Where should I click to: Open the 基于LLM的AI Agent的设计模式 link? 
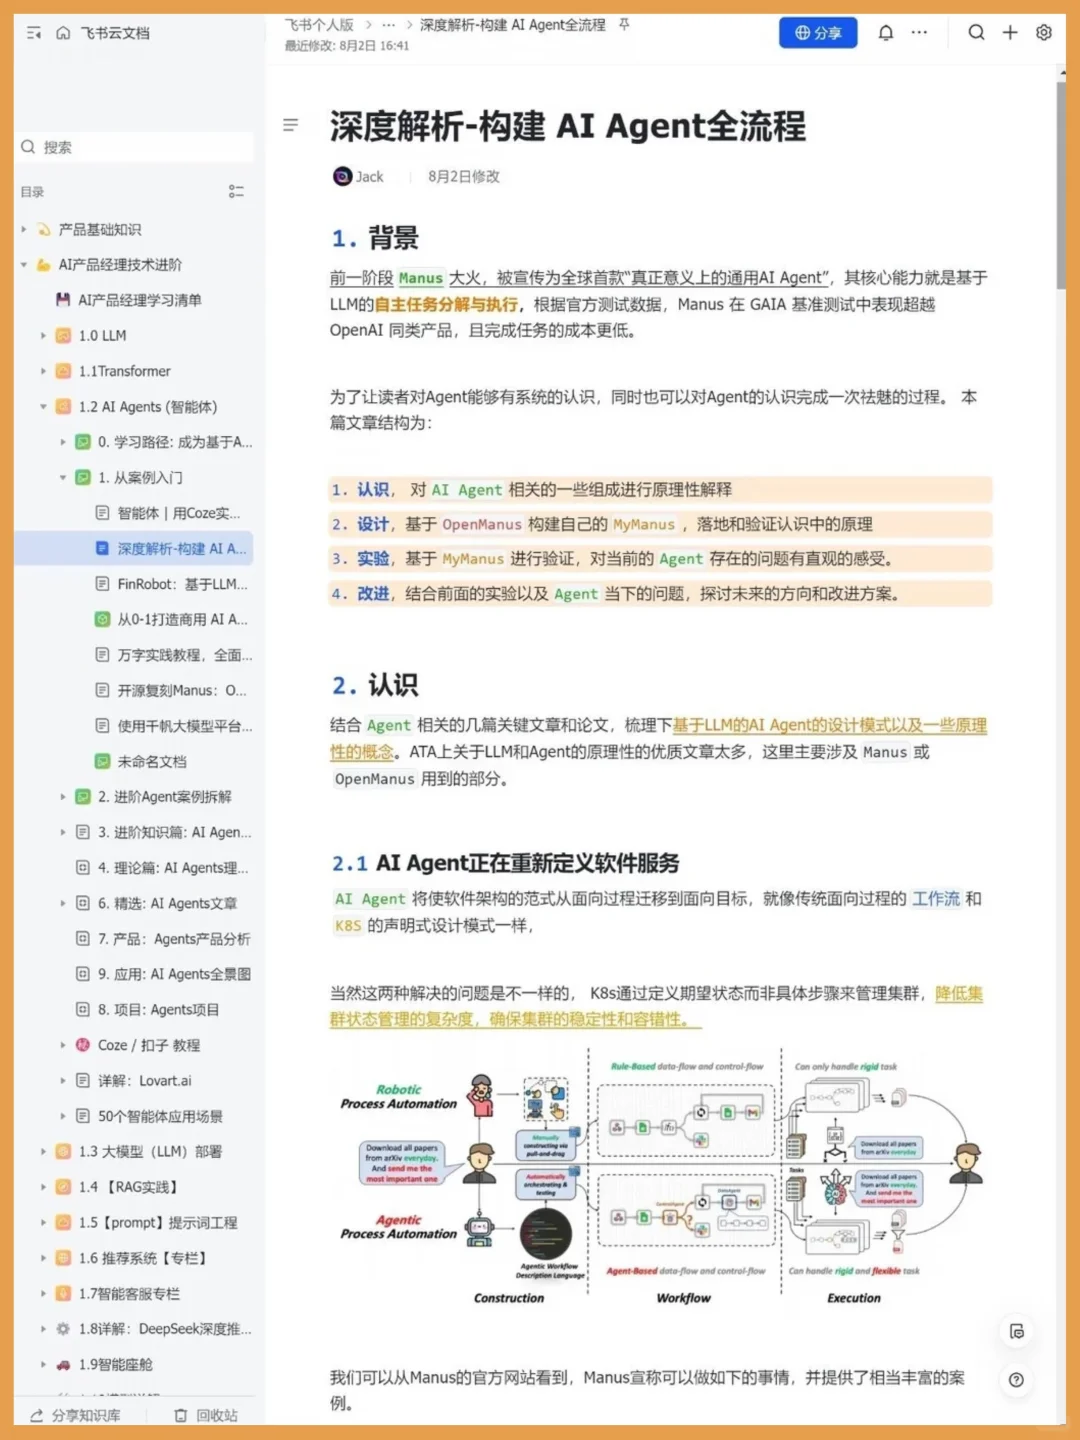point(828,725)
